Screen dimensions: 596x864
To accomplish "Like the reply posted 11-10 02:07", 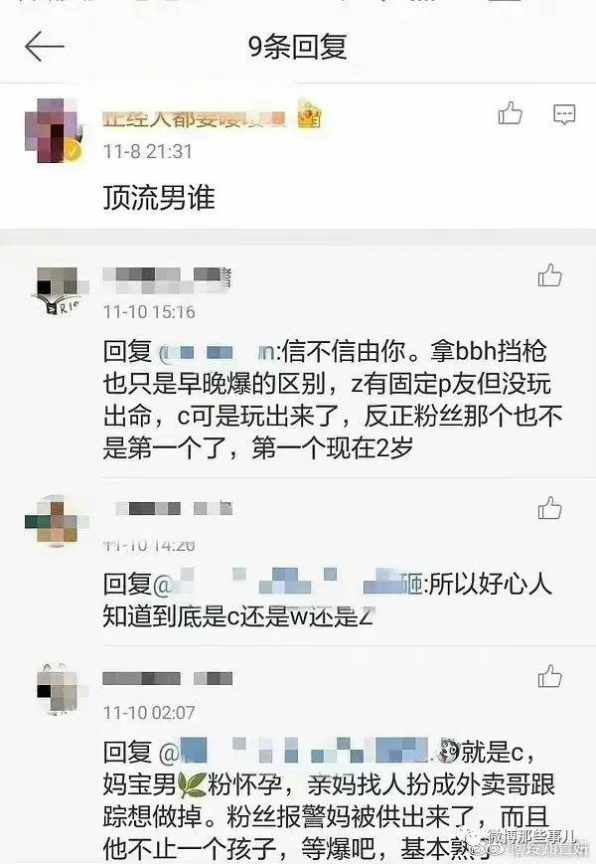I will (x=550, y=676).
